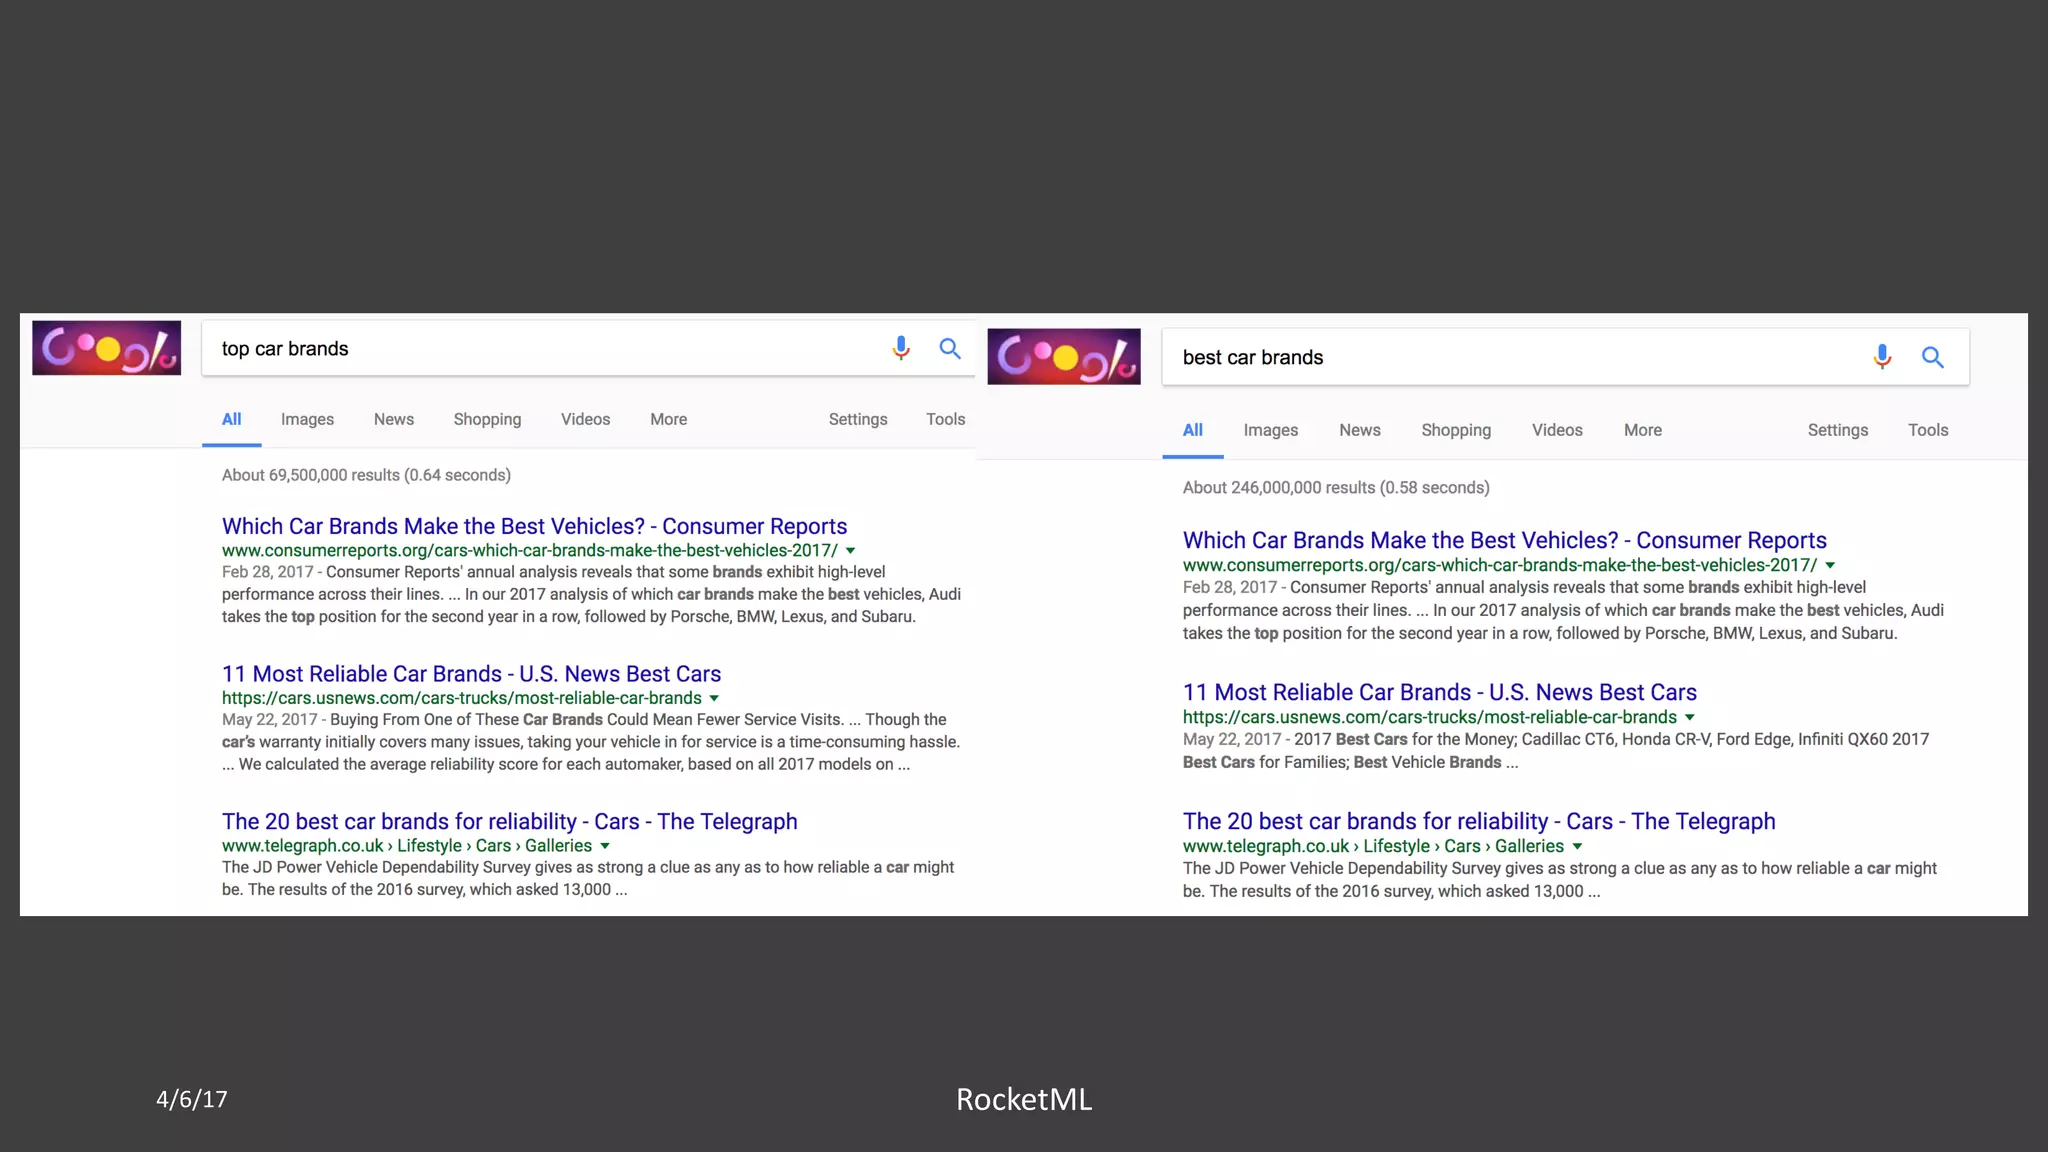Open Telegraph '20 best car brands' right result
This screenshot has width=2048, height=1152.
point(1479,821)
